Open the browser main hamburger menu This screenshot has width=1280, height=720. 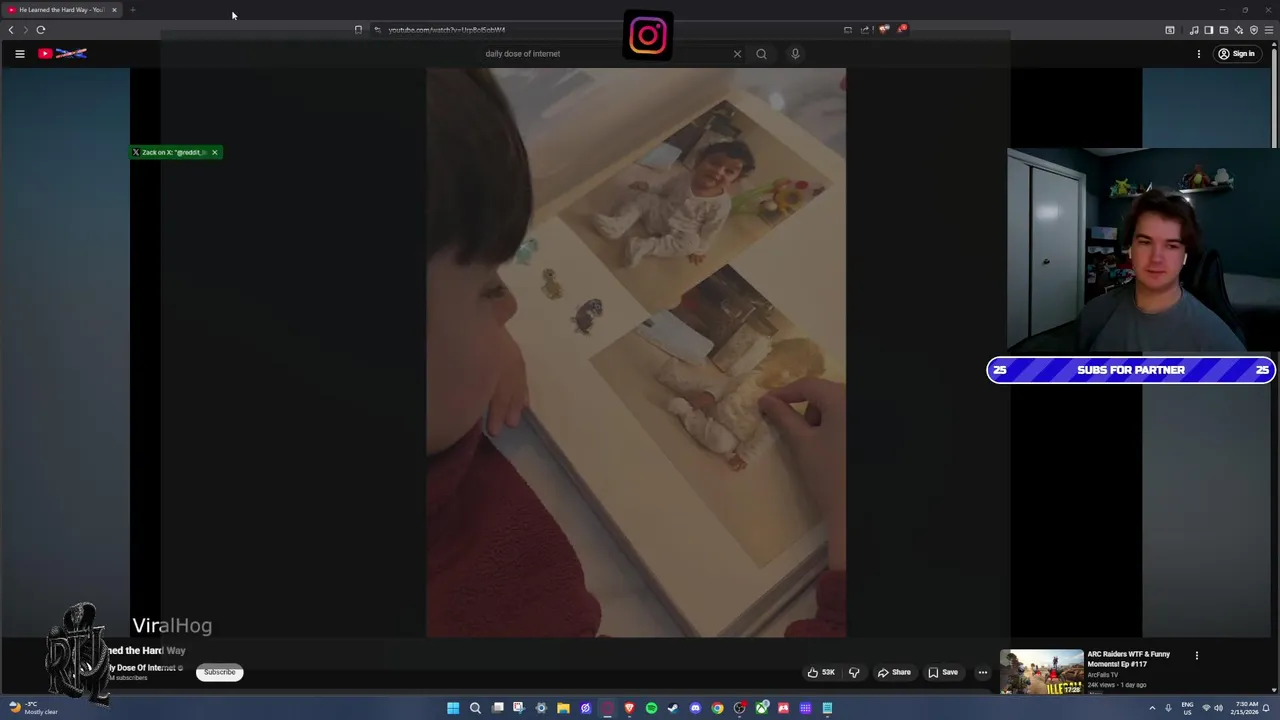[1269, 30]
